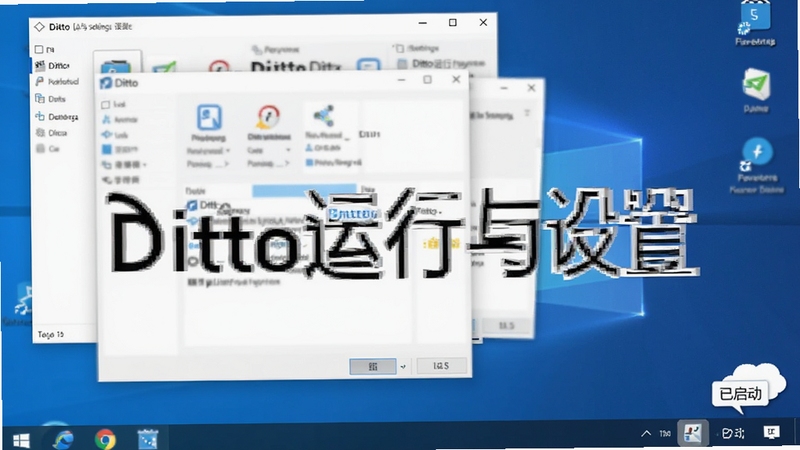The image size is (800, 450).
Task: Select the solid blue square sidebar row
Action: coord(119,149)
